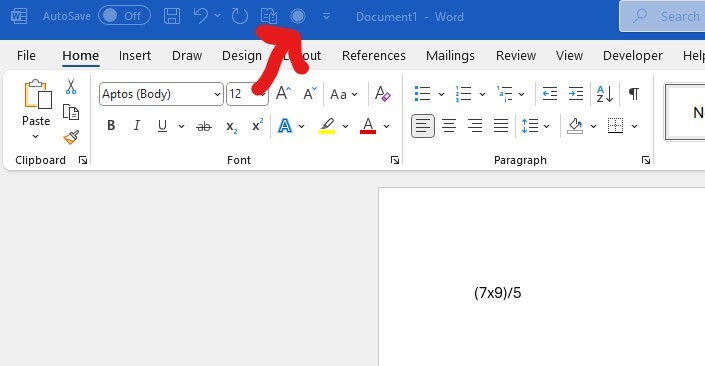
Task: Click Increase Indent icon
Action: click(576, 94)
